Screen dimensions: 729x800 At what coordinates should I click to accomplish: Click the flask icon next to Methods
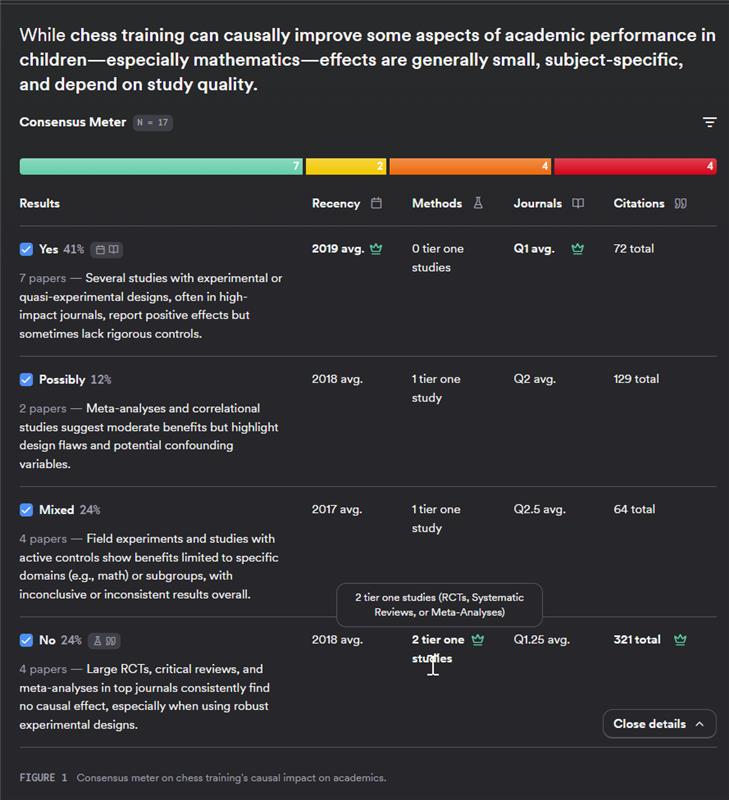[x=478, y=203]
